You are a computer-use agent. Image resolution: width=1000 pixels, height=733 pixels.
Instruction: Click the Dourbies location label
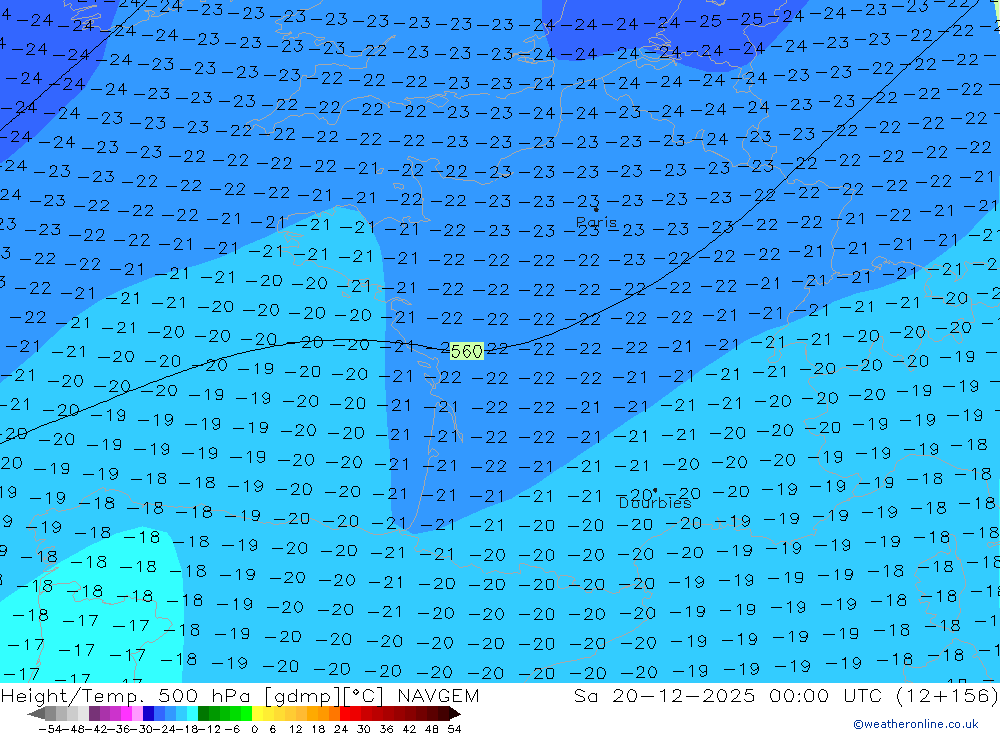coord(655,503)
